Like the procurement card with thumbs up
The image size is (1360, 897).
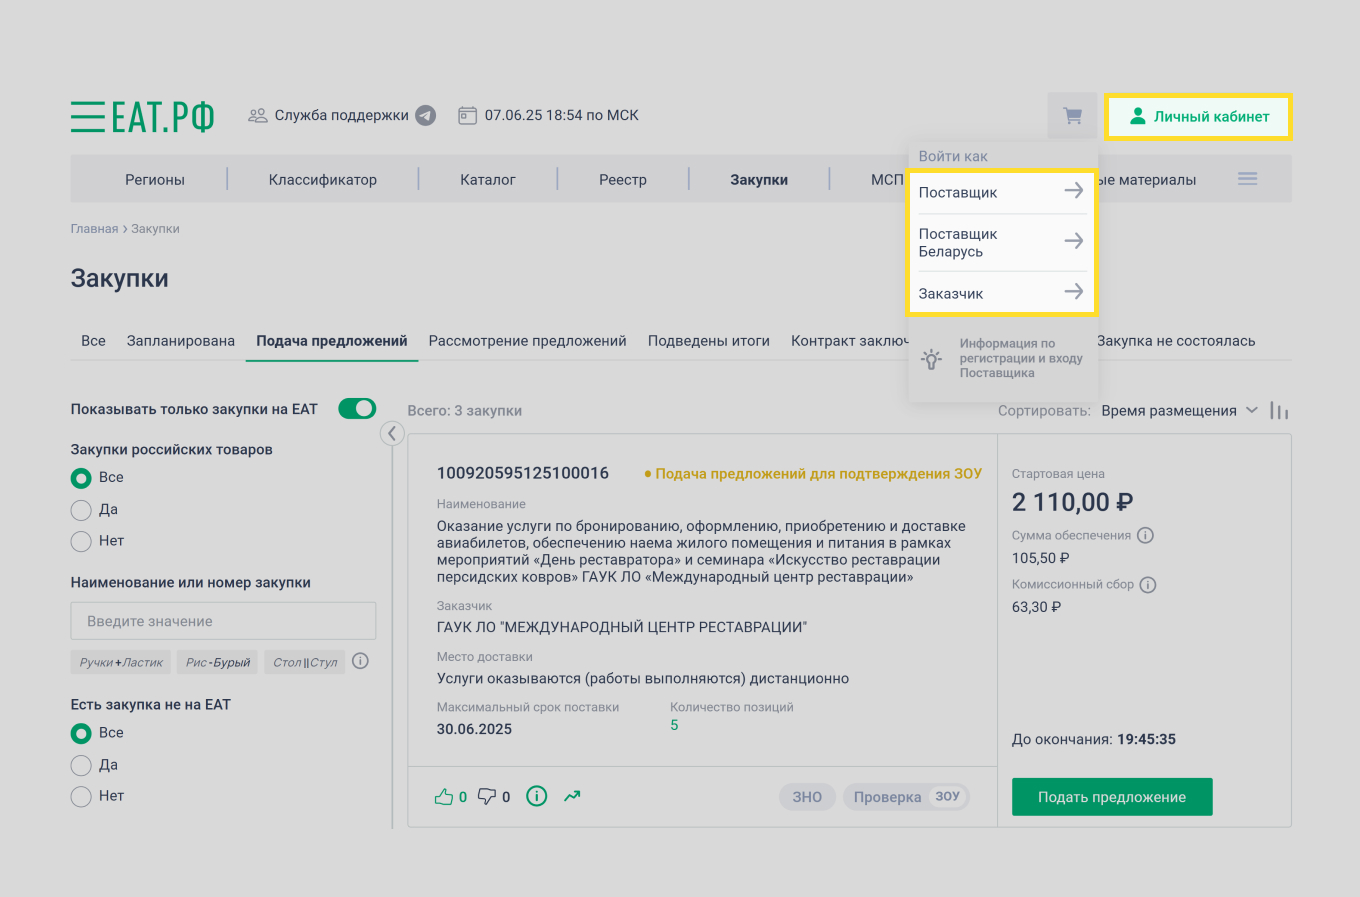point(446,796)
